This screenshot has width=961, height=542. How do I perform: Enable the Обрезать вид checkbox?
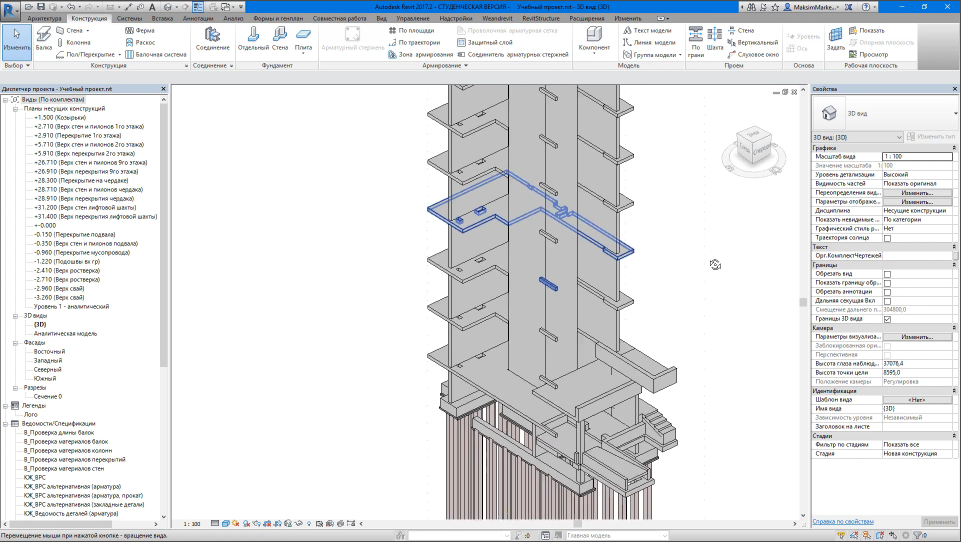(887, 273)
